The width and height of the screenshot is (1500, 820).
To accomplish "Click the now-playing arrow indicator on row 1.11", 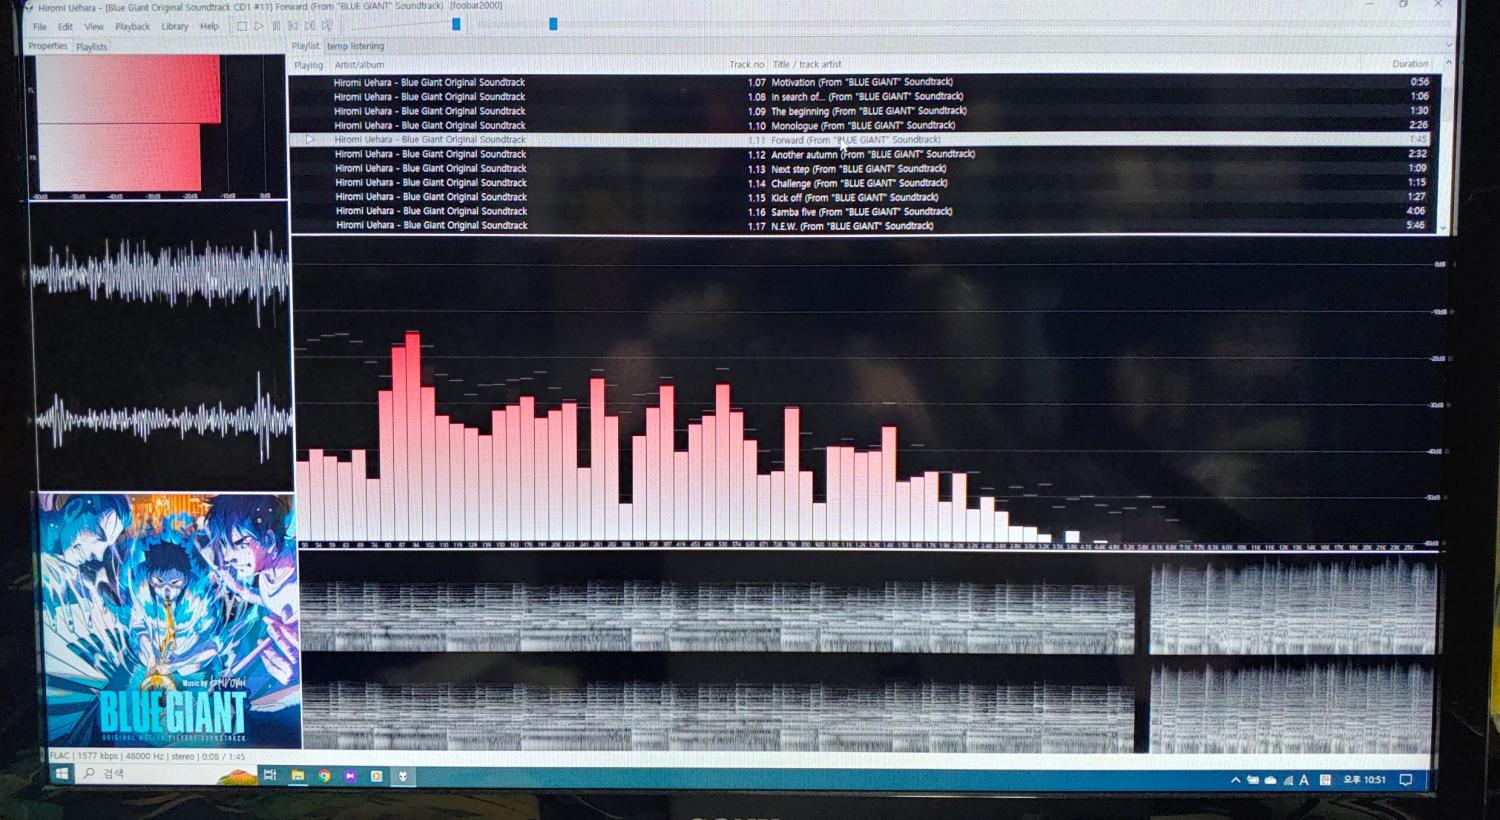I will click(x=309, y=140).
